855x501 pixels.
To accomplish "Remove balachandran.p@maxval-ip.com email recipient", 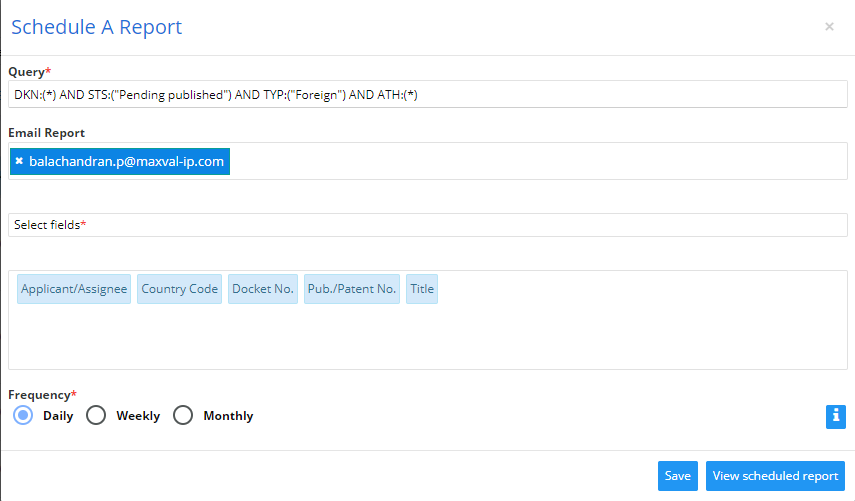I will click(x=19, y=161).
